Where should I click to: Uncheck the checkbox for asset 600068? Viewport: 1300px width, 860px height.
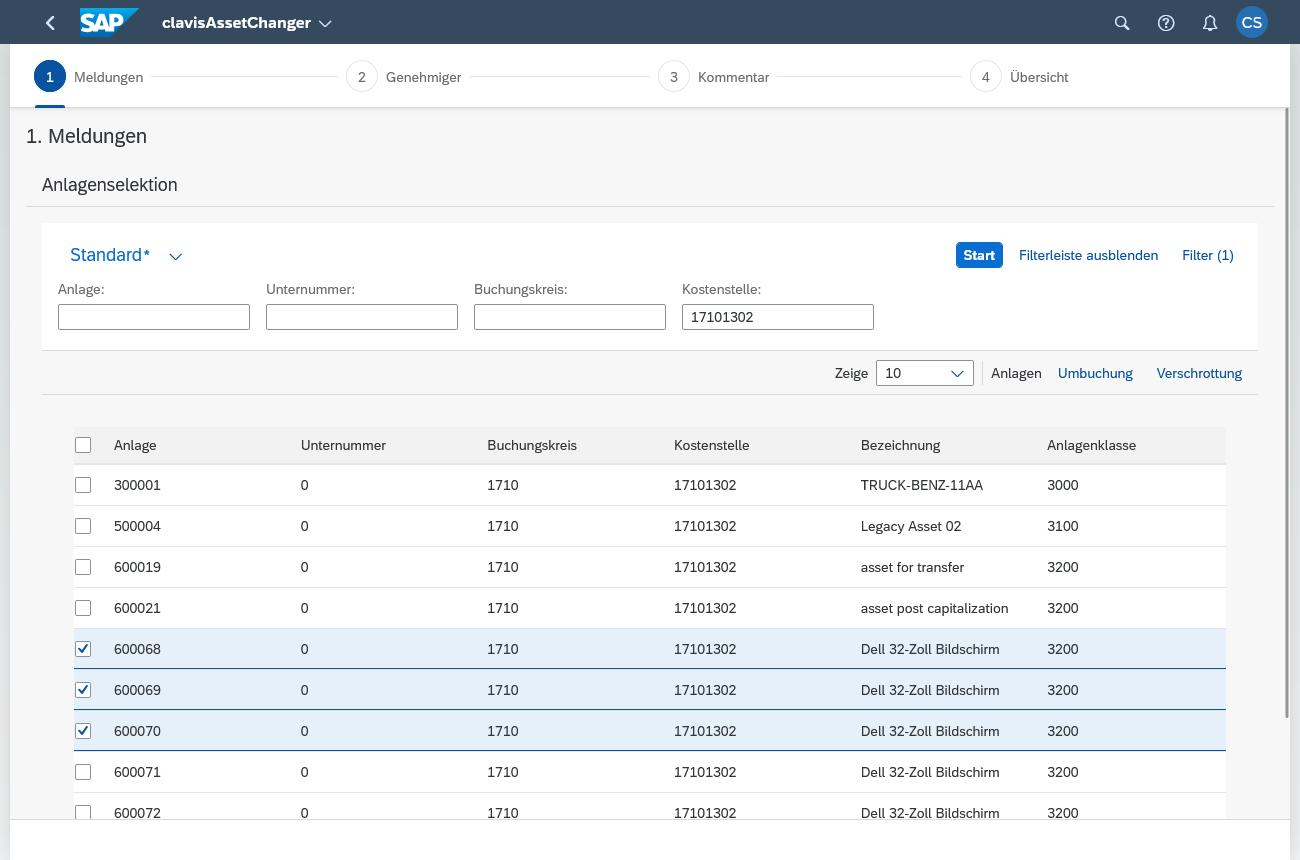point(83,649)
